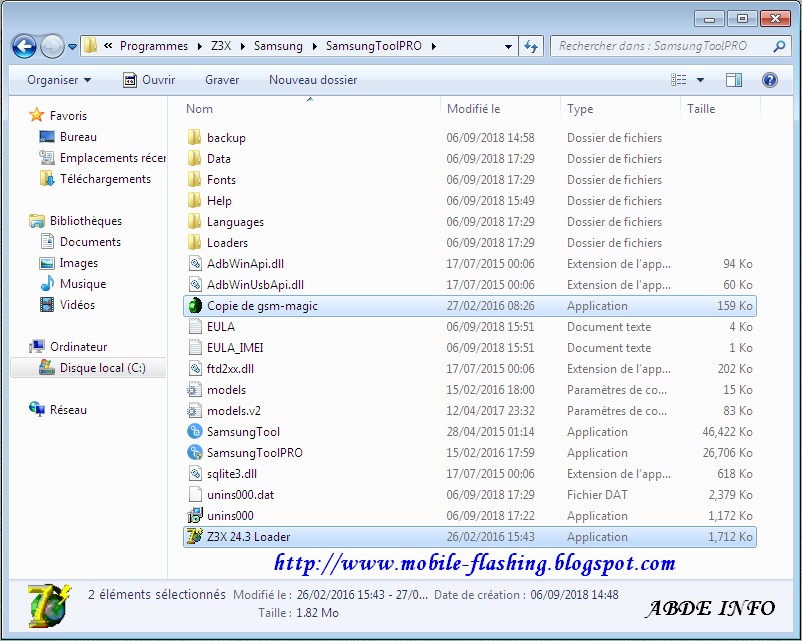Expand the Z3X breadcrumb arrow
Screen dimensions: 802x641
point(242,47)
